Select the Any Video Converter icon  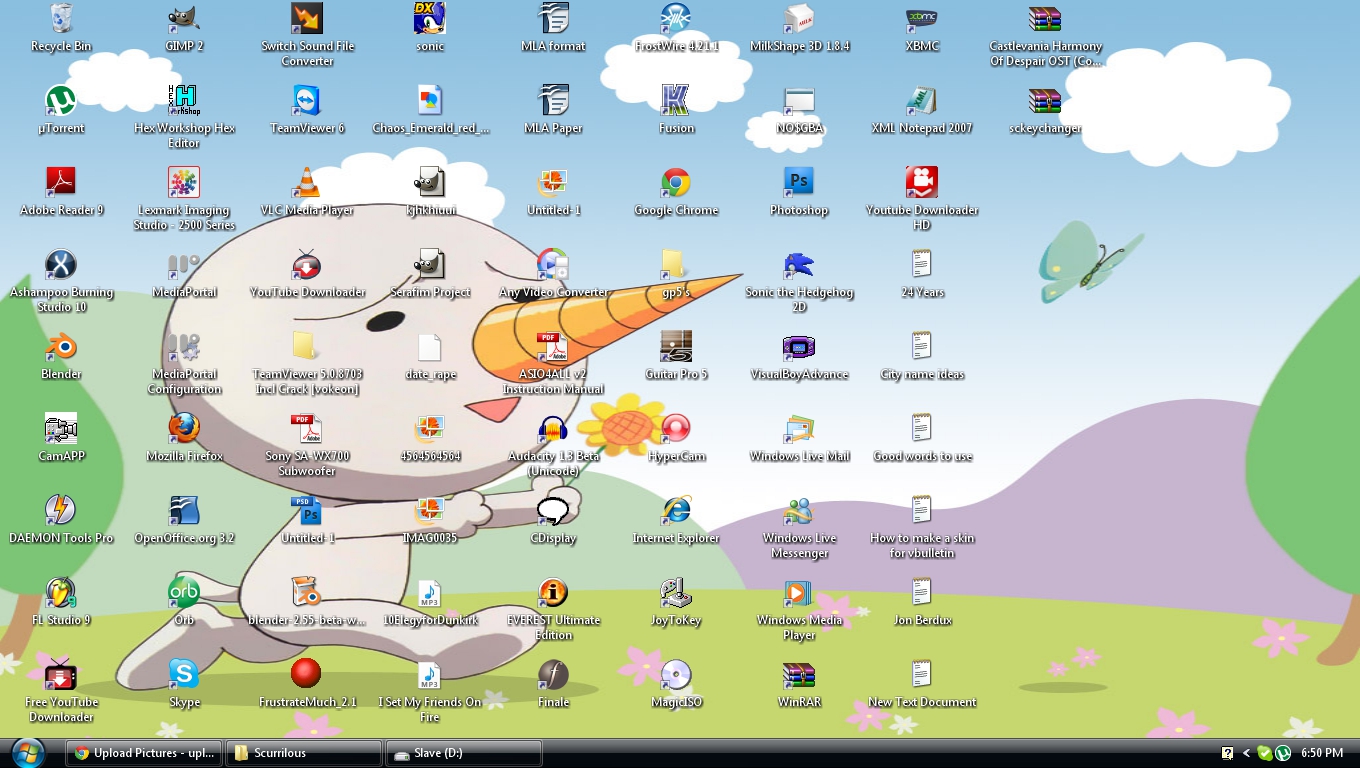[553, 264]
